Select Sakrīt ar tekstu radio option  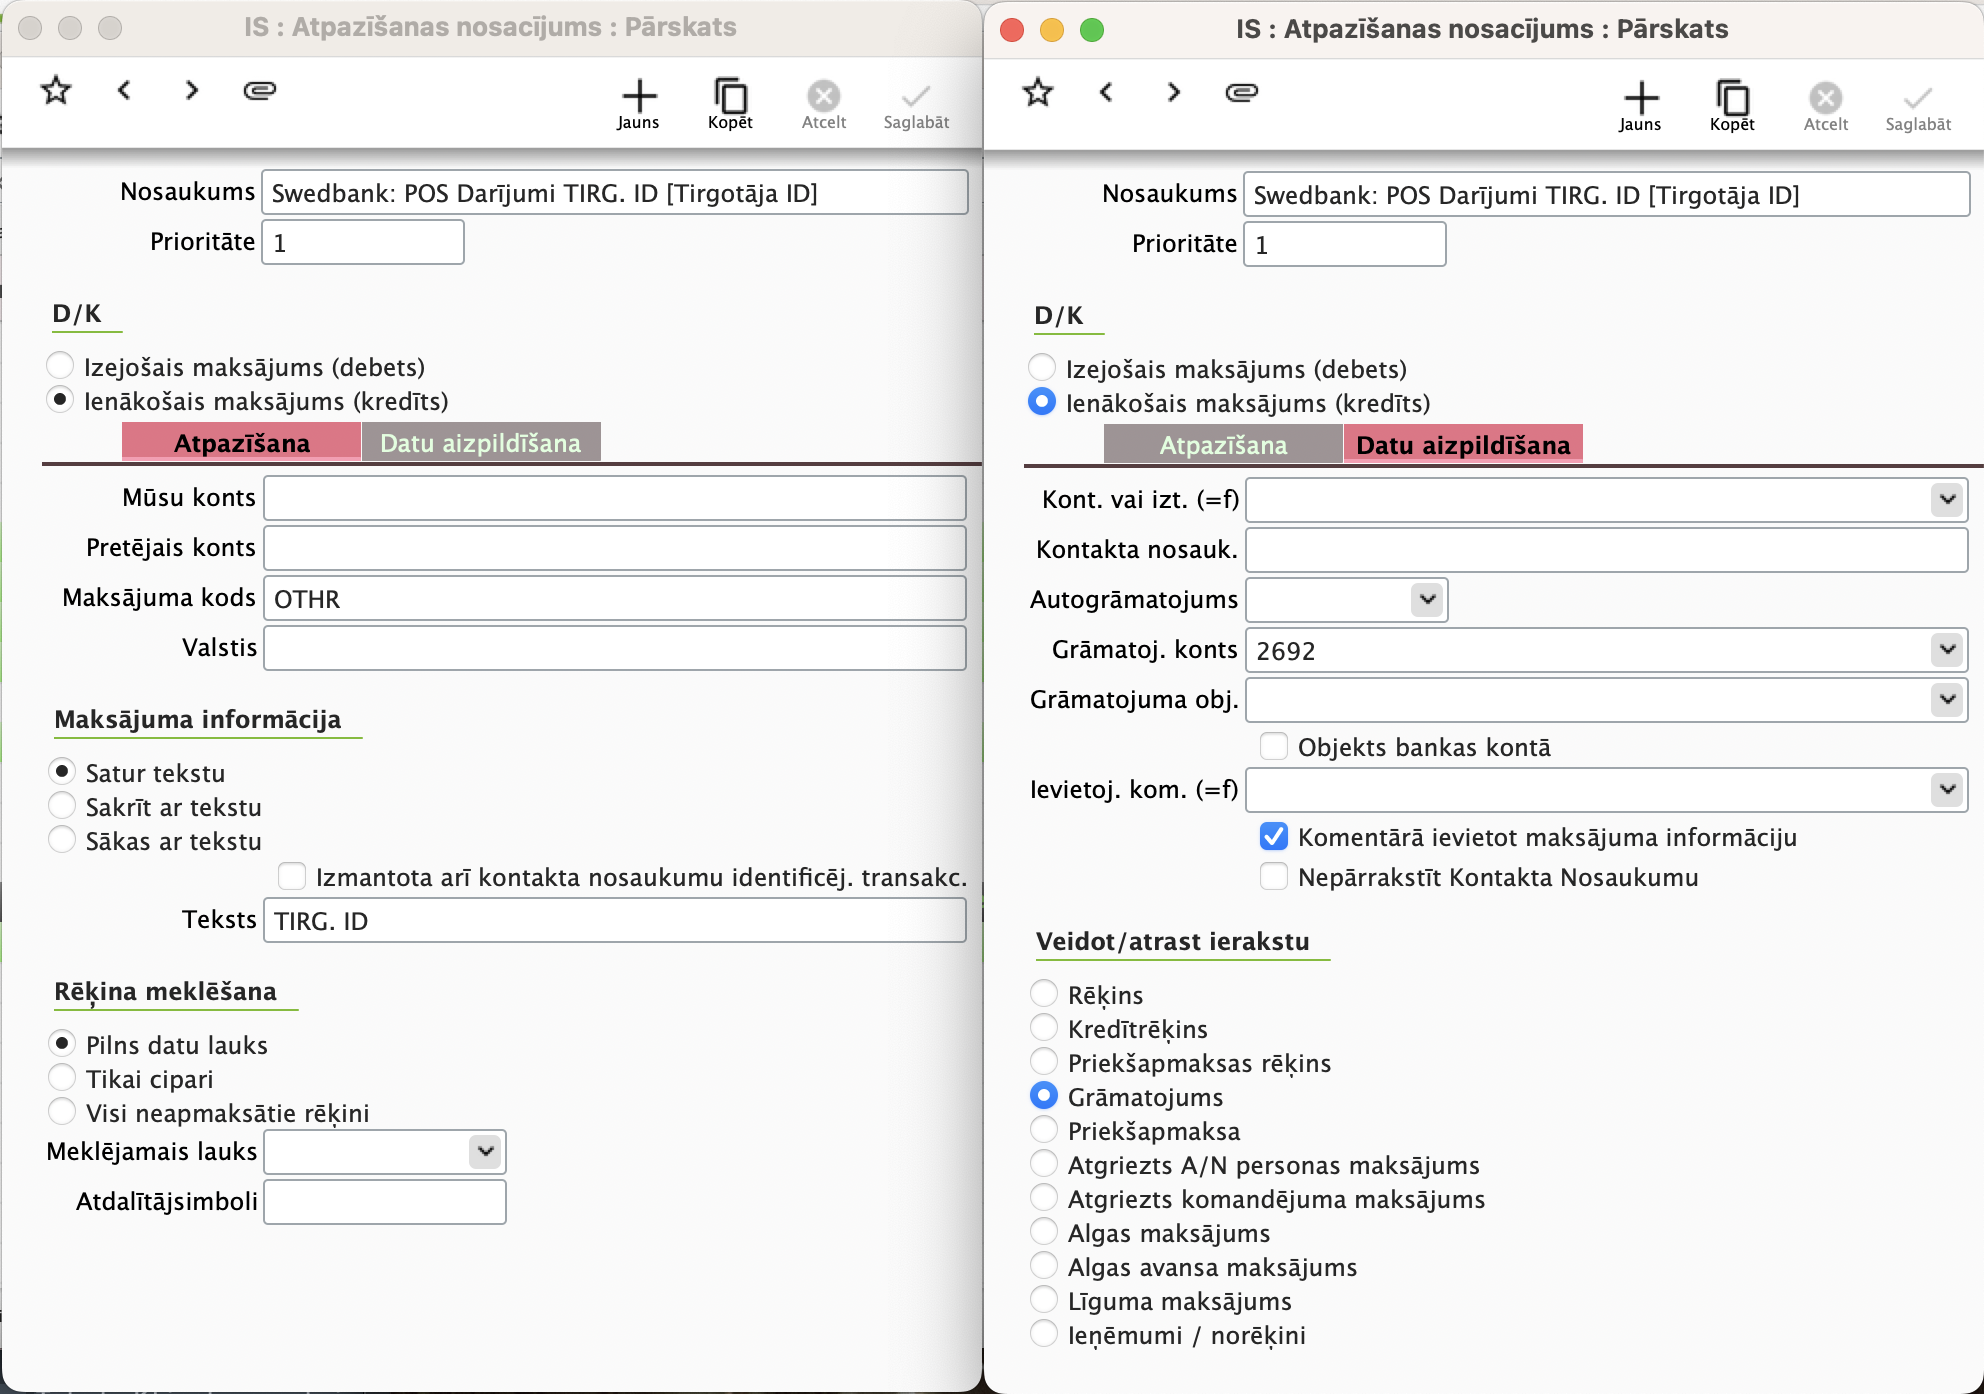coord(62,806)
